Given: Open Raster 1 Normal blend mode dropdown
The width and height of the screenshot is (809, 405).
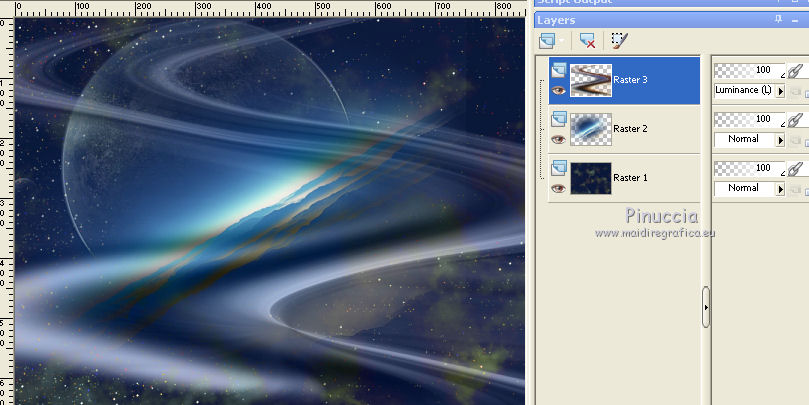Looking at the screenshot, I should 749,188.
